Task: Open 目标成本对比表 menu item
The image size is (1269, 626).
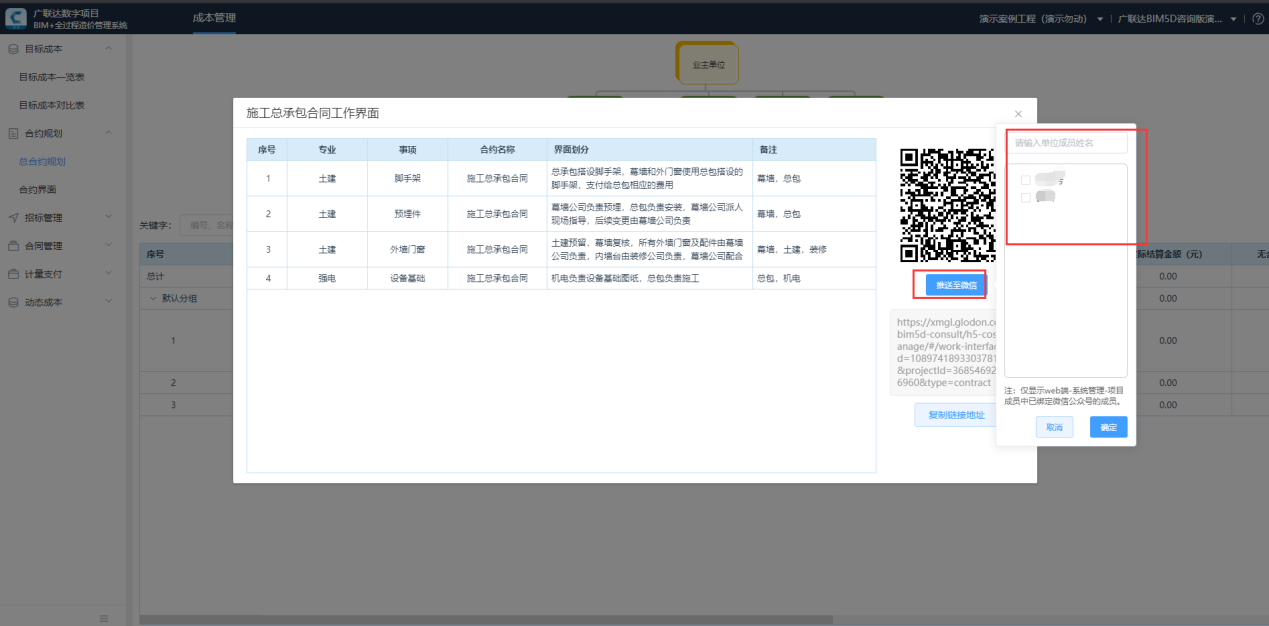Action: pos(52,105)
